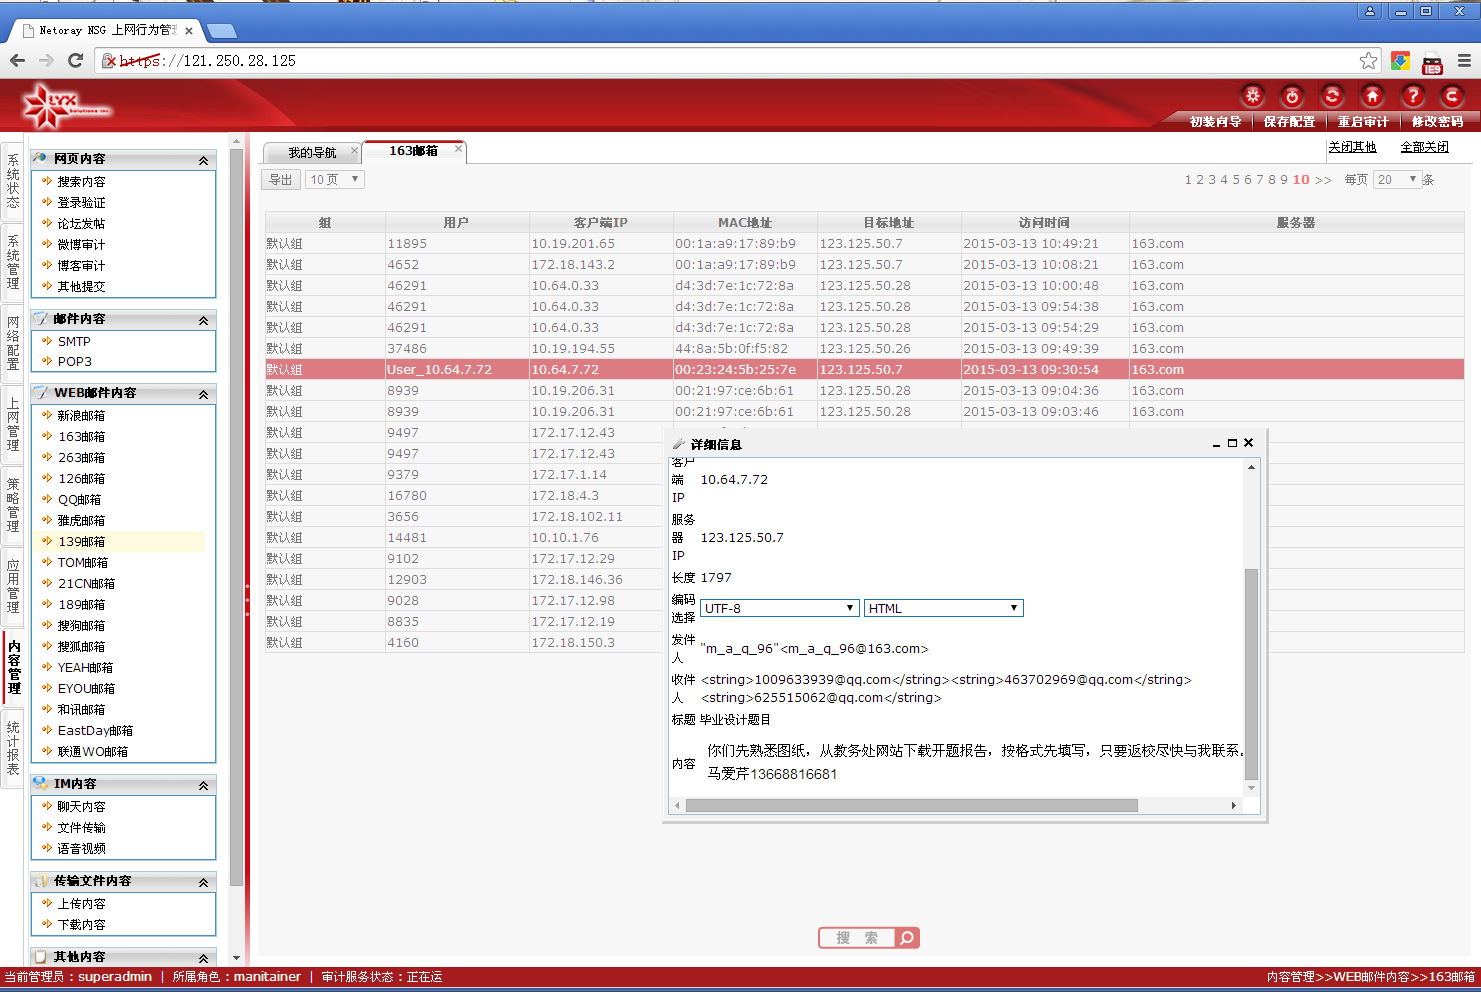Open the 系统状态 side tab
The width and height of the screenshot is (1481, 992).
[x=12, y=181]
